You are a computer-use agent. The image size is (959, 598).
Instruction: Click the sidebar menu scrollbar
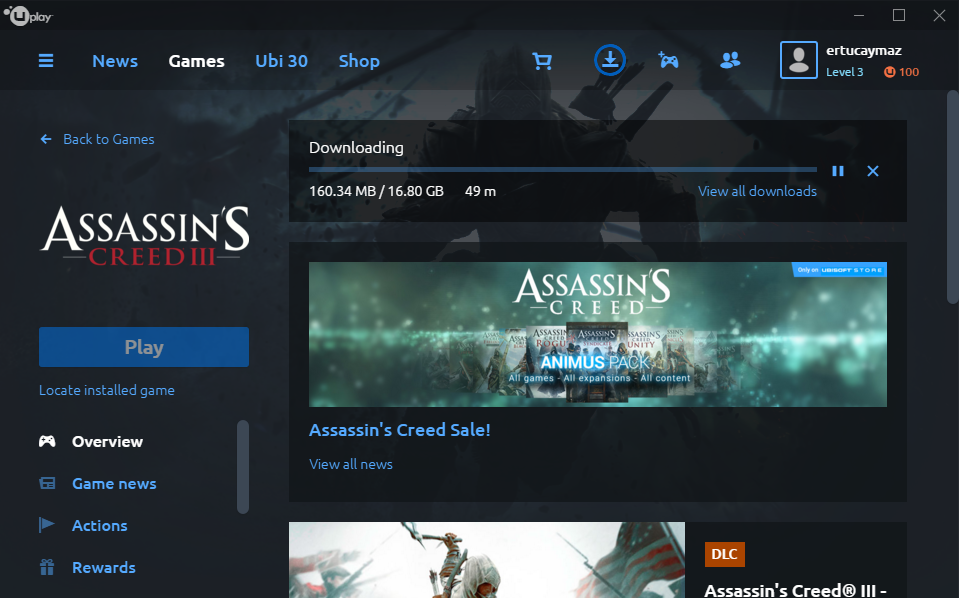coord(243,467)
